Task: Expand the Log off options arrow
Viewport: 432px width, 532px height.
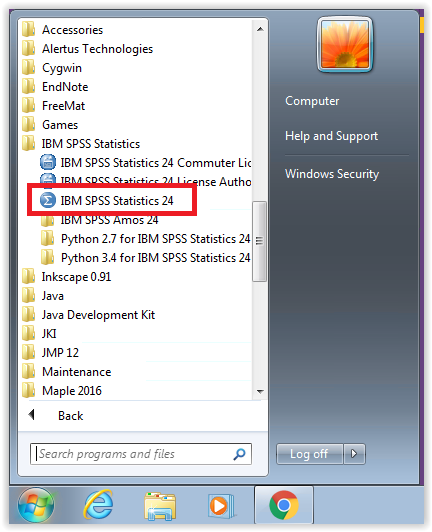Action: click(354, 454)
